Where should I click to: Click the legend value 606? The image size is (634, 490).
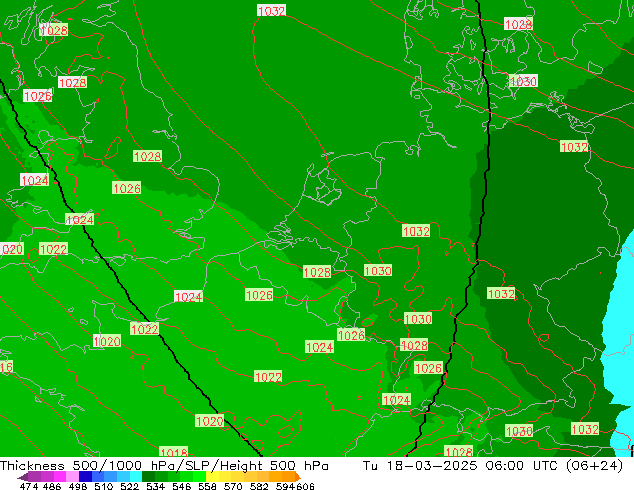pyautogui.click(x=305, y=486)
